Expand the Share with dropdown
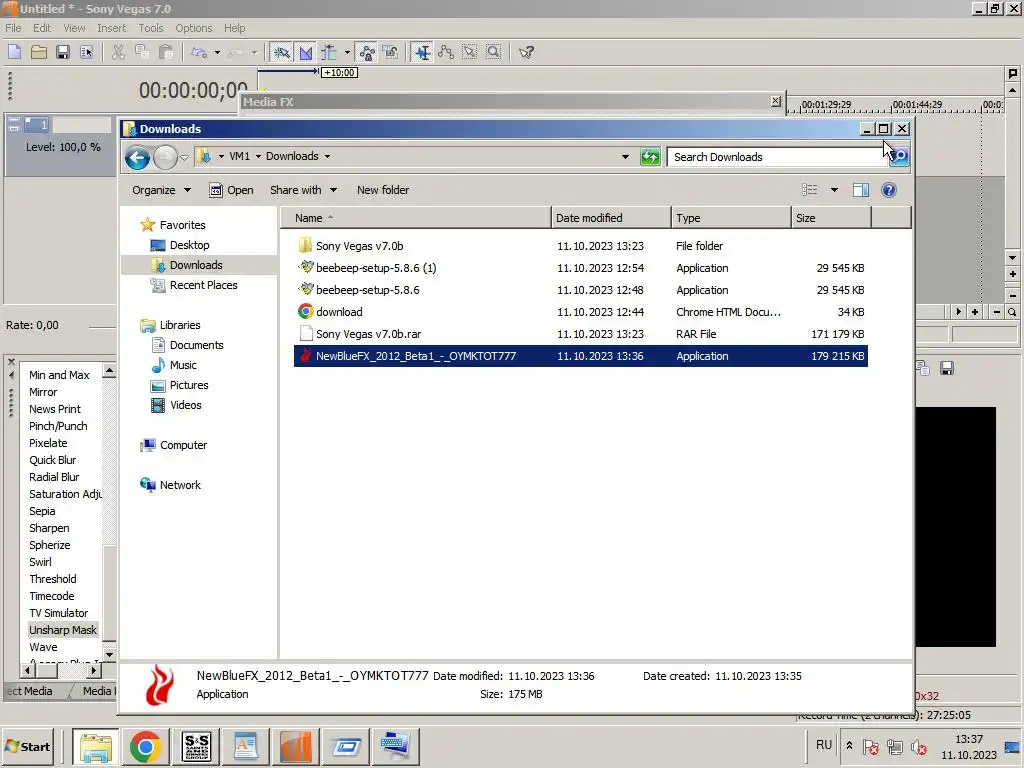This screenshot has width=1024, height=768. pos(303,190)
